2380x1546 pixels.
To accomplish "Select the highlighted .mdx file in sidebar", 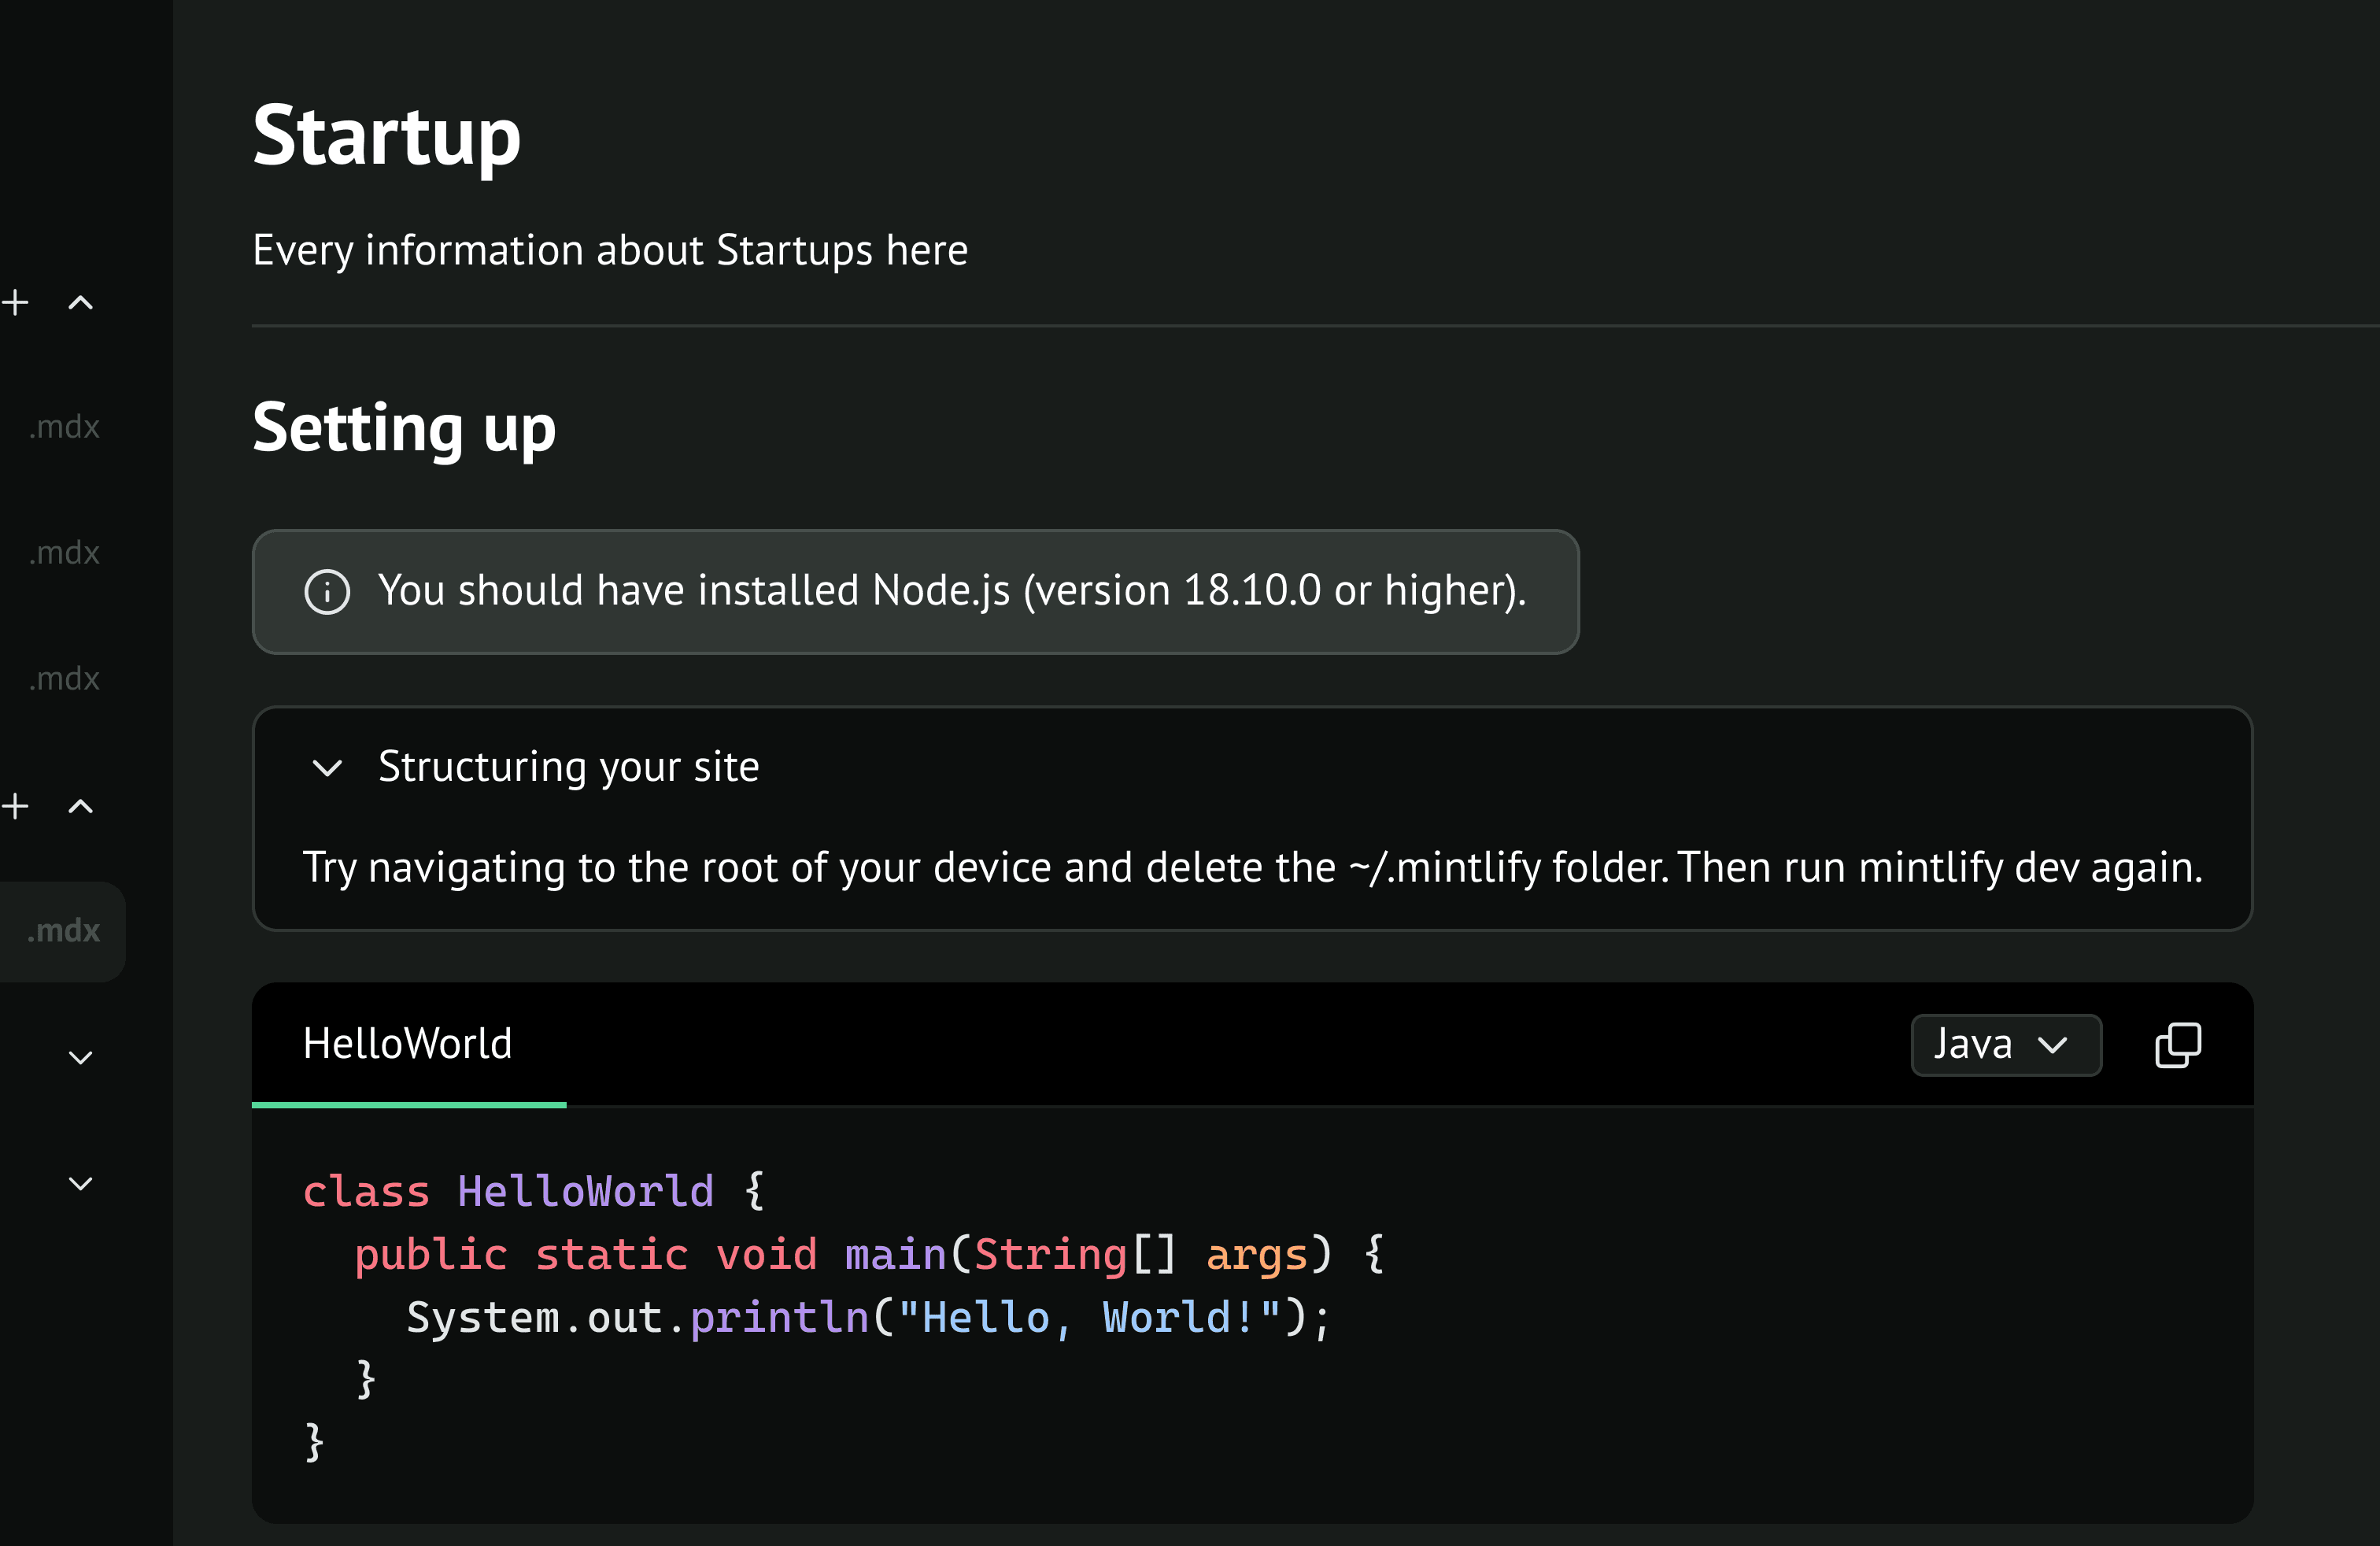I will [64, 931].
